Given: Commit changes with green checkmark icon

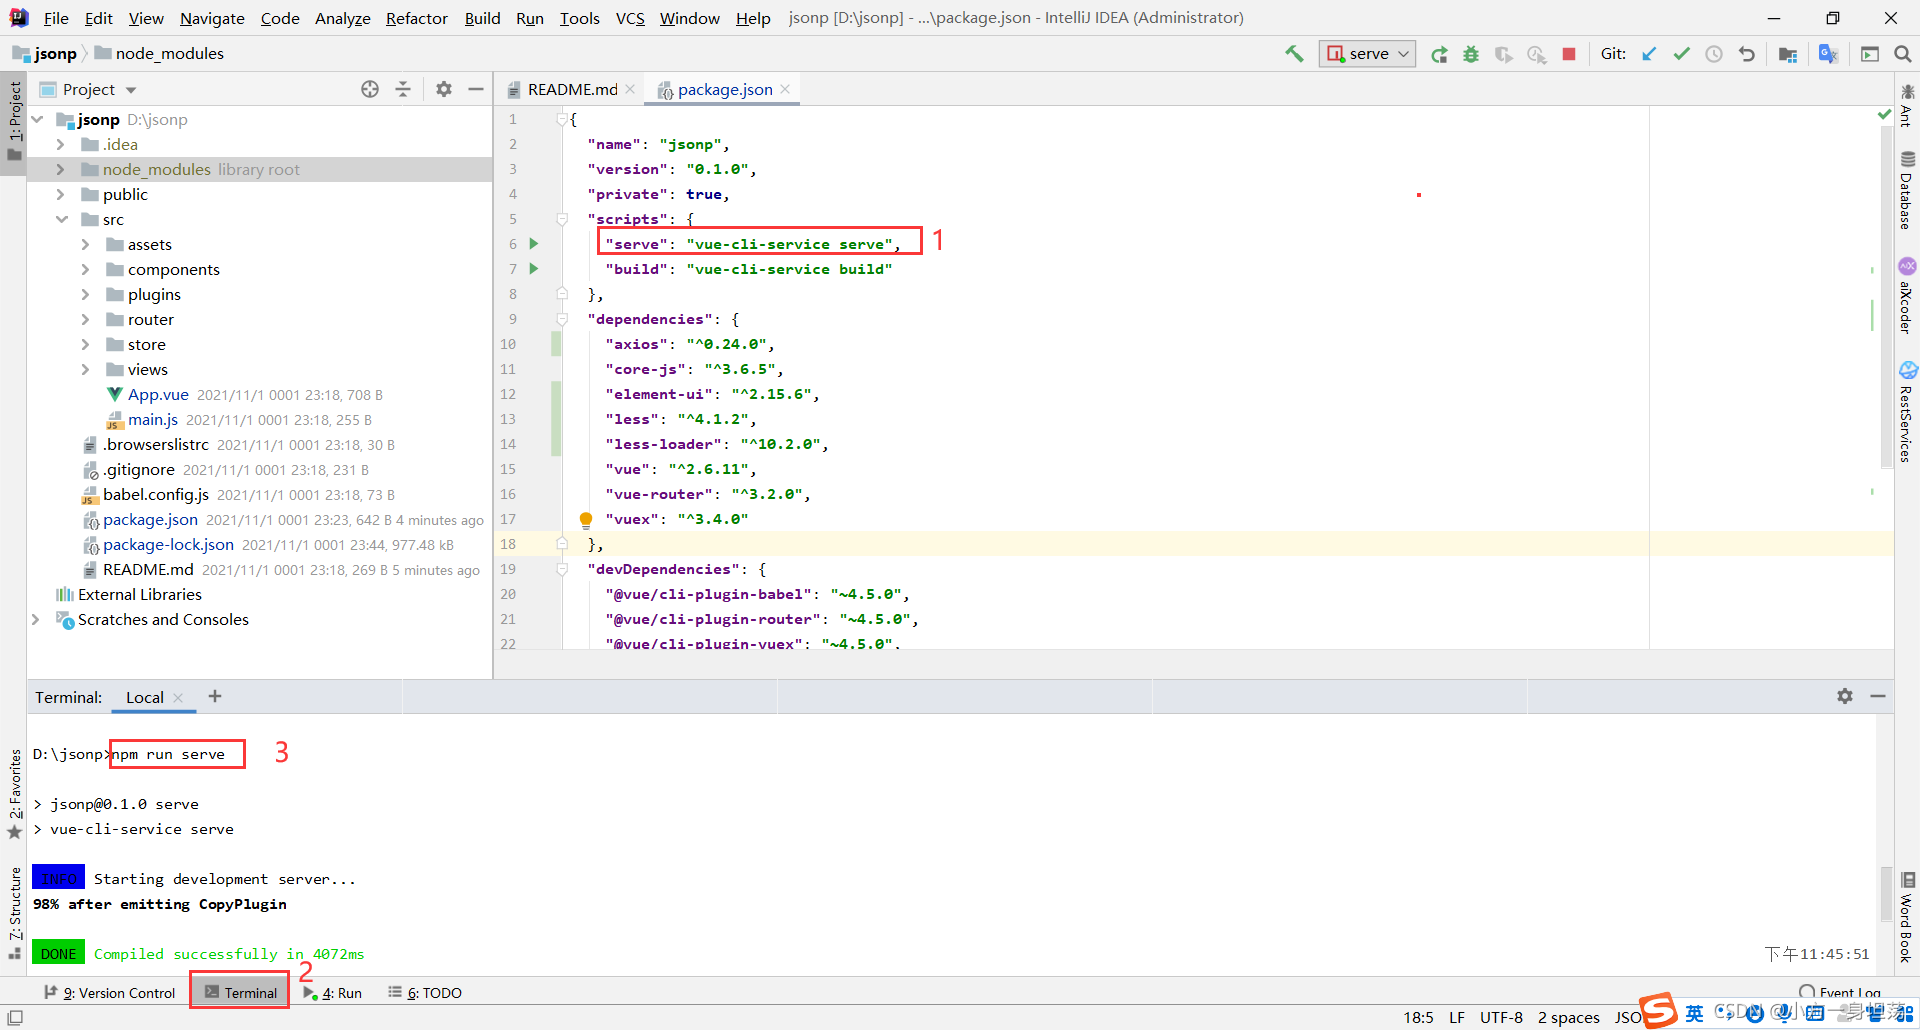Looking at the screenshot, I should click(1682, 54).
